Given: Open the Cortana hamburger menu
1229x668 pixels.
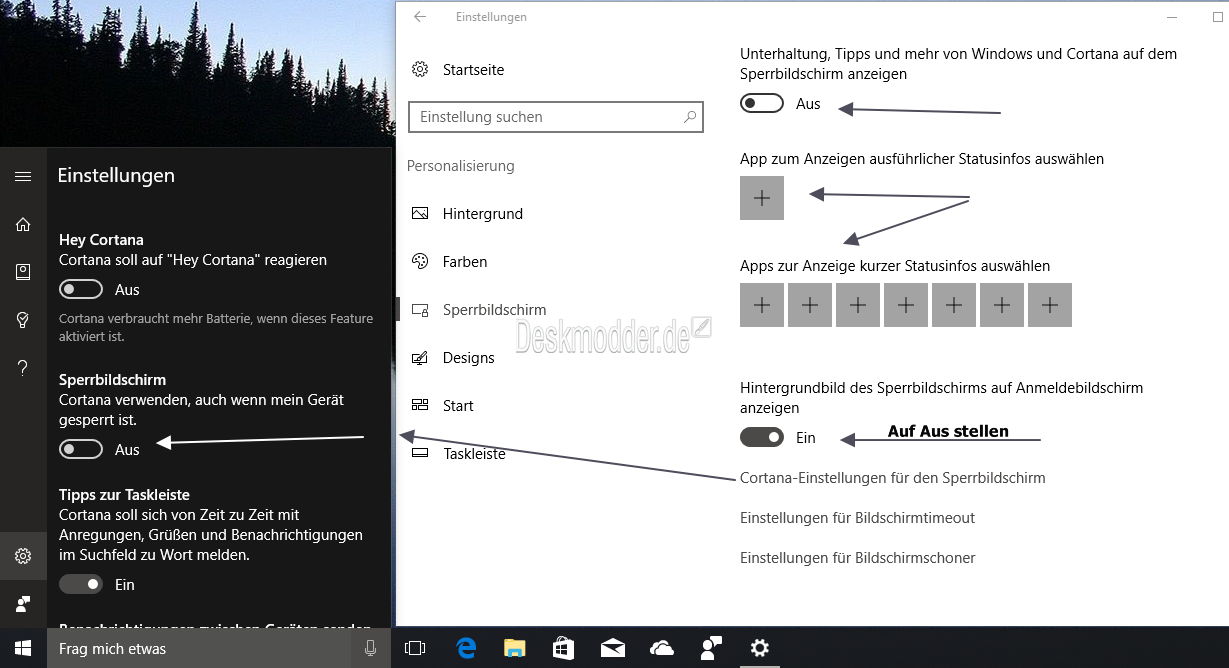Looking at the screenshot, I should tap(23, 176).
